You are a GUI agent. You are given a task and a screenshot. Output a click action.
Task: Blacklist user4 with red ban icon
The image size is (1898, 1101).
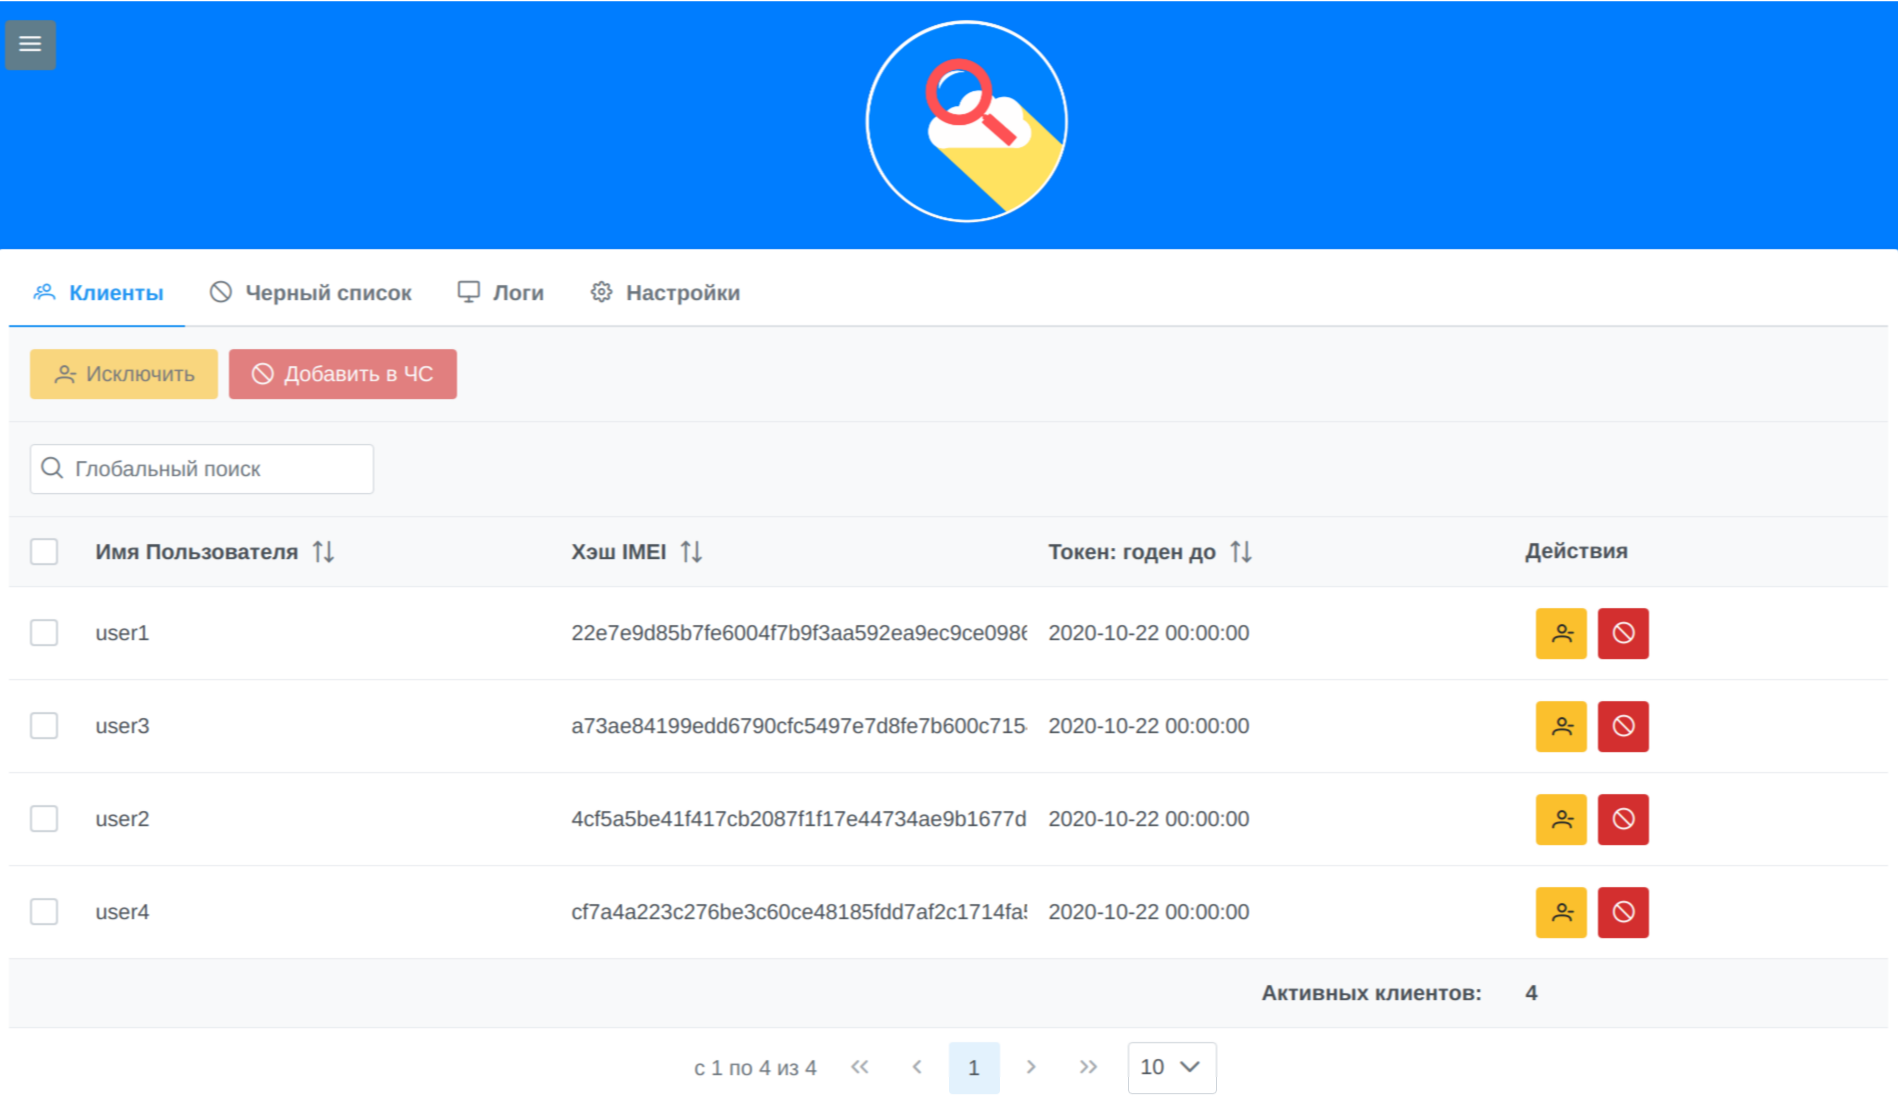pyautogui.click(x=1623, y=912)
